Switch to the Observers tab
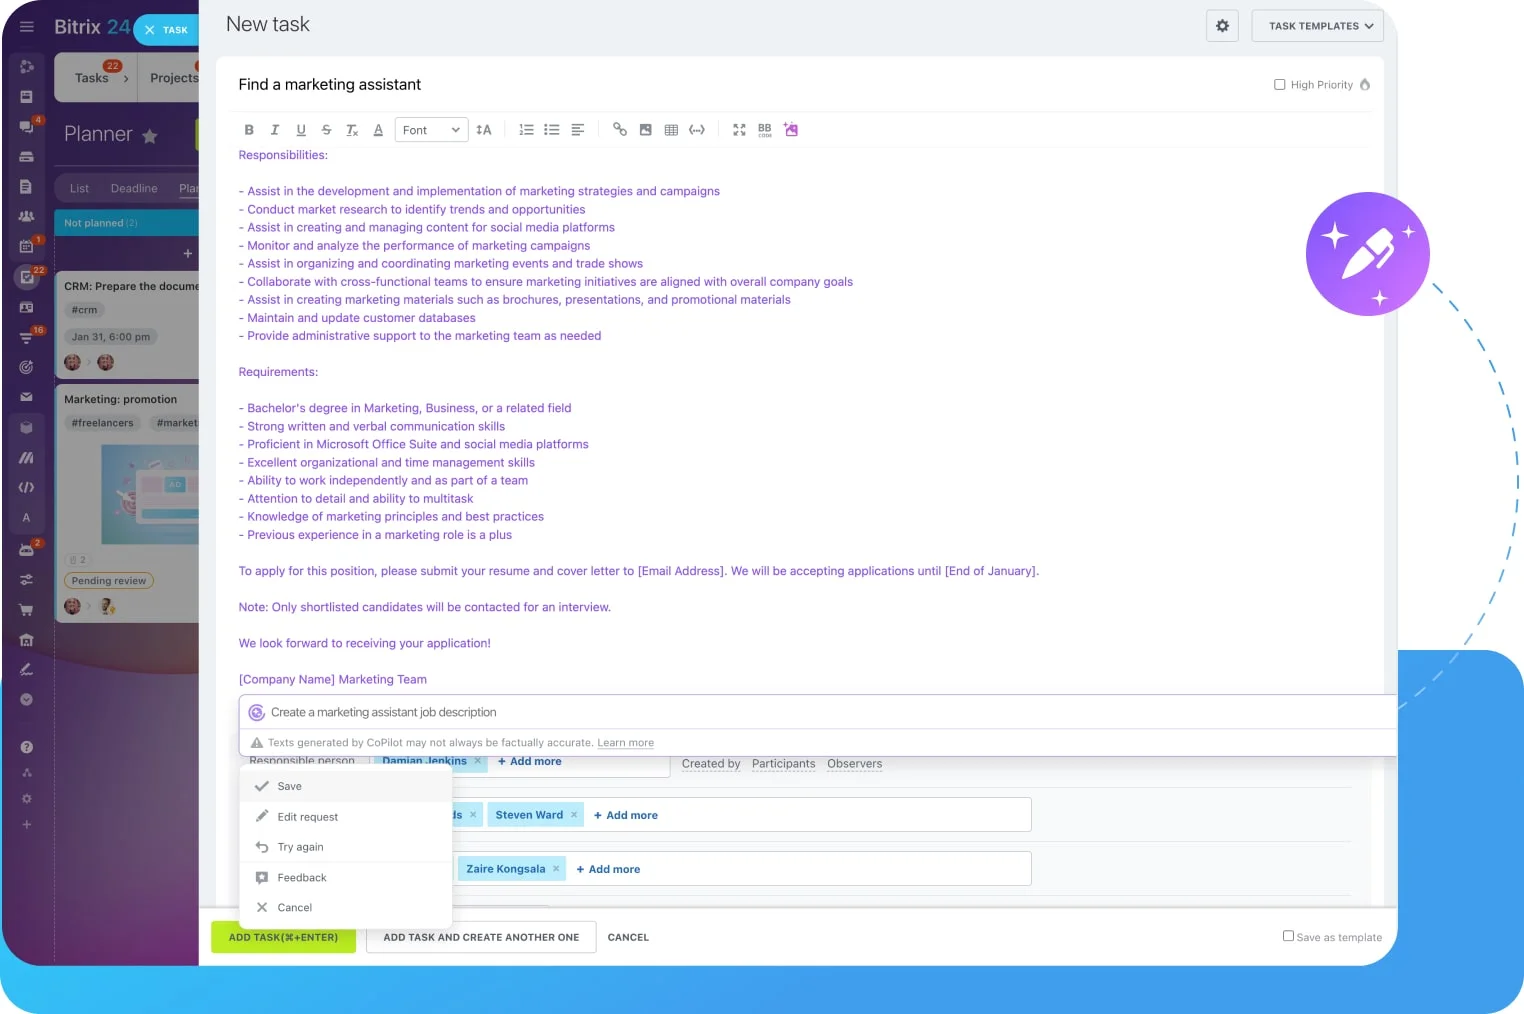Screen dimensions: 1524x1014 tap(854, 764)
